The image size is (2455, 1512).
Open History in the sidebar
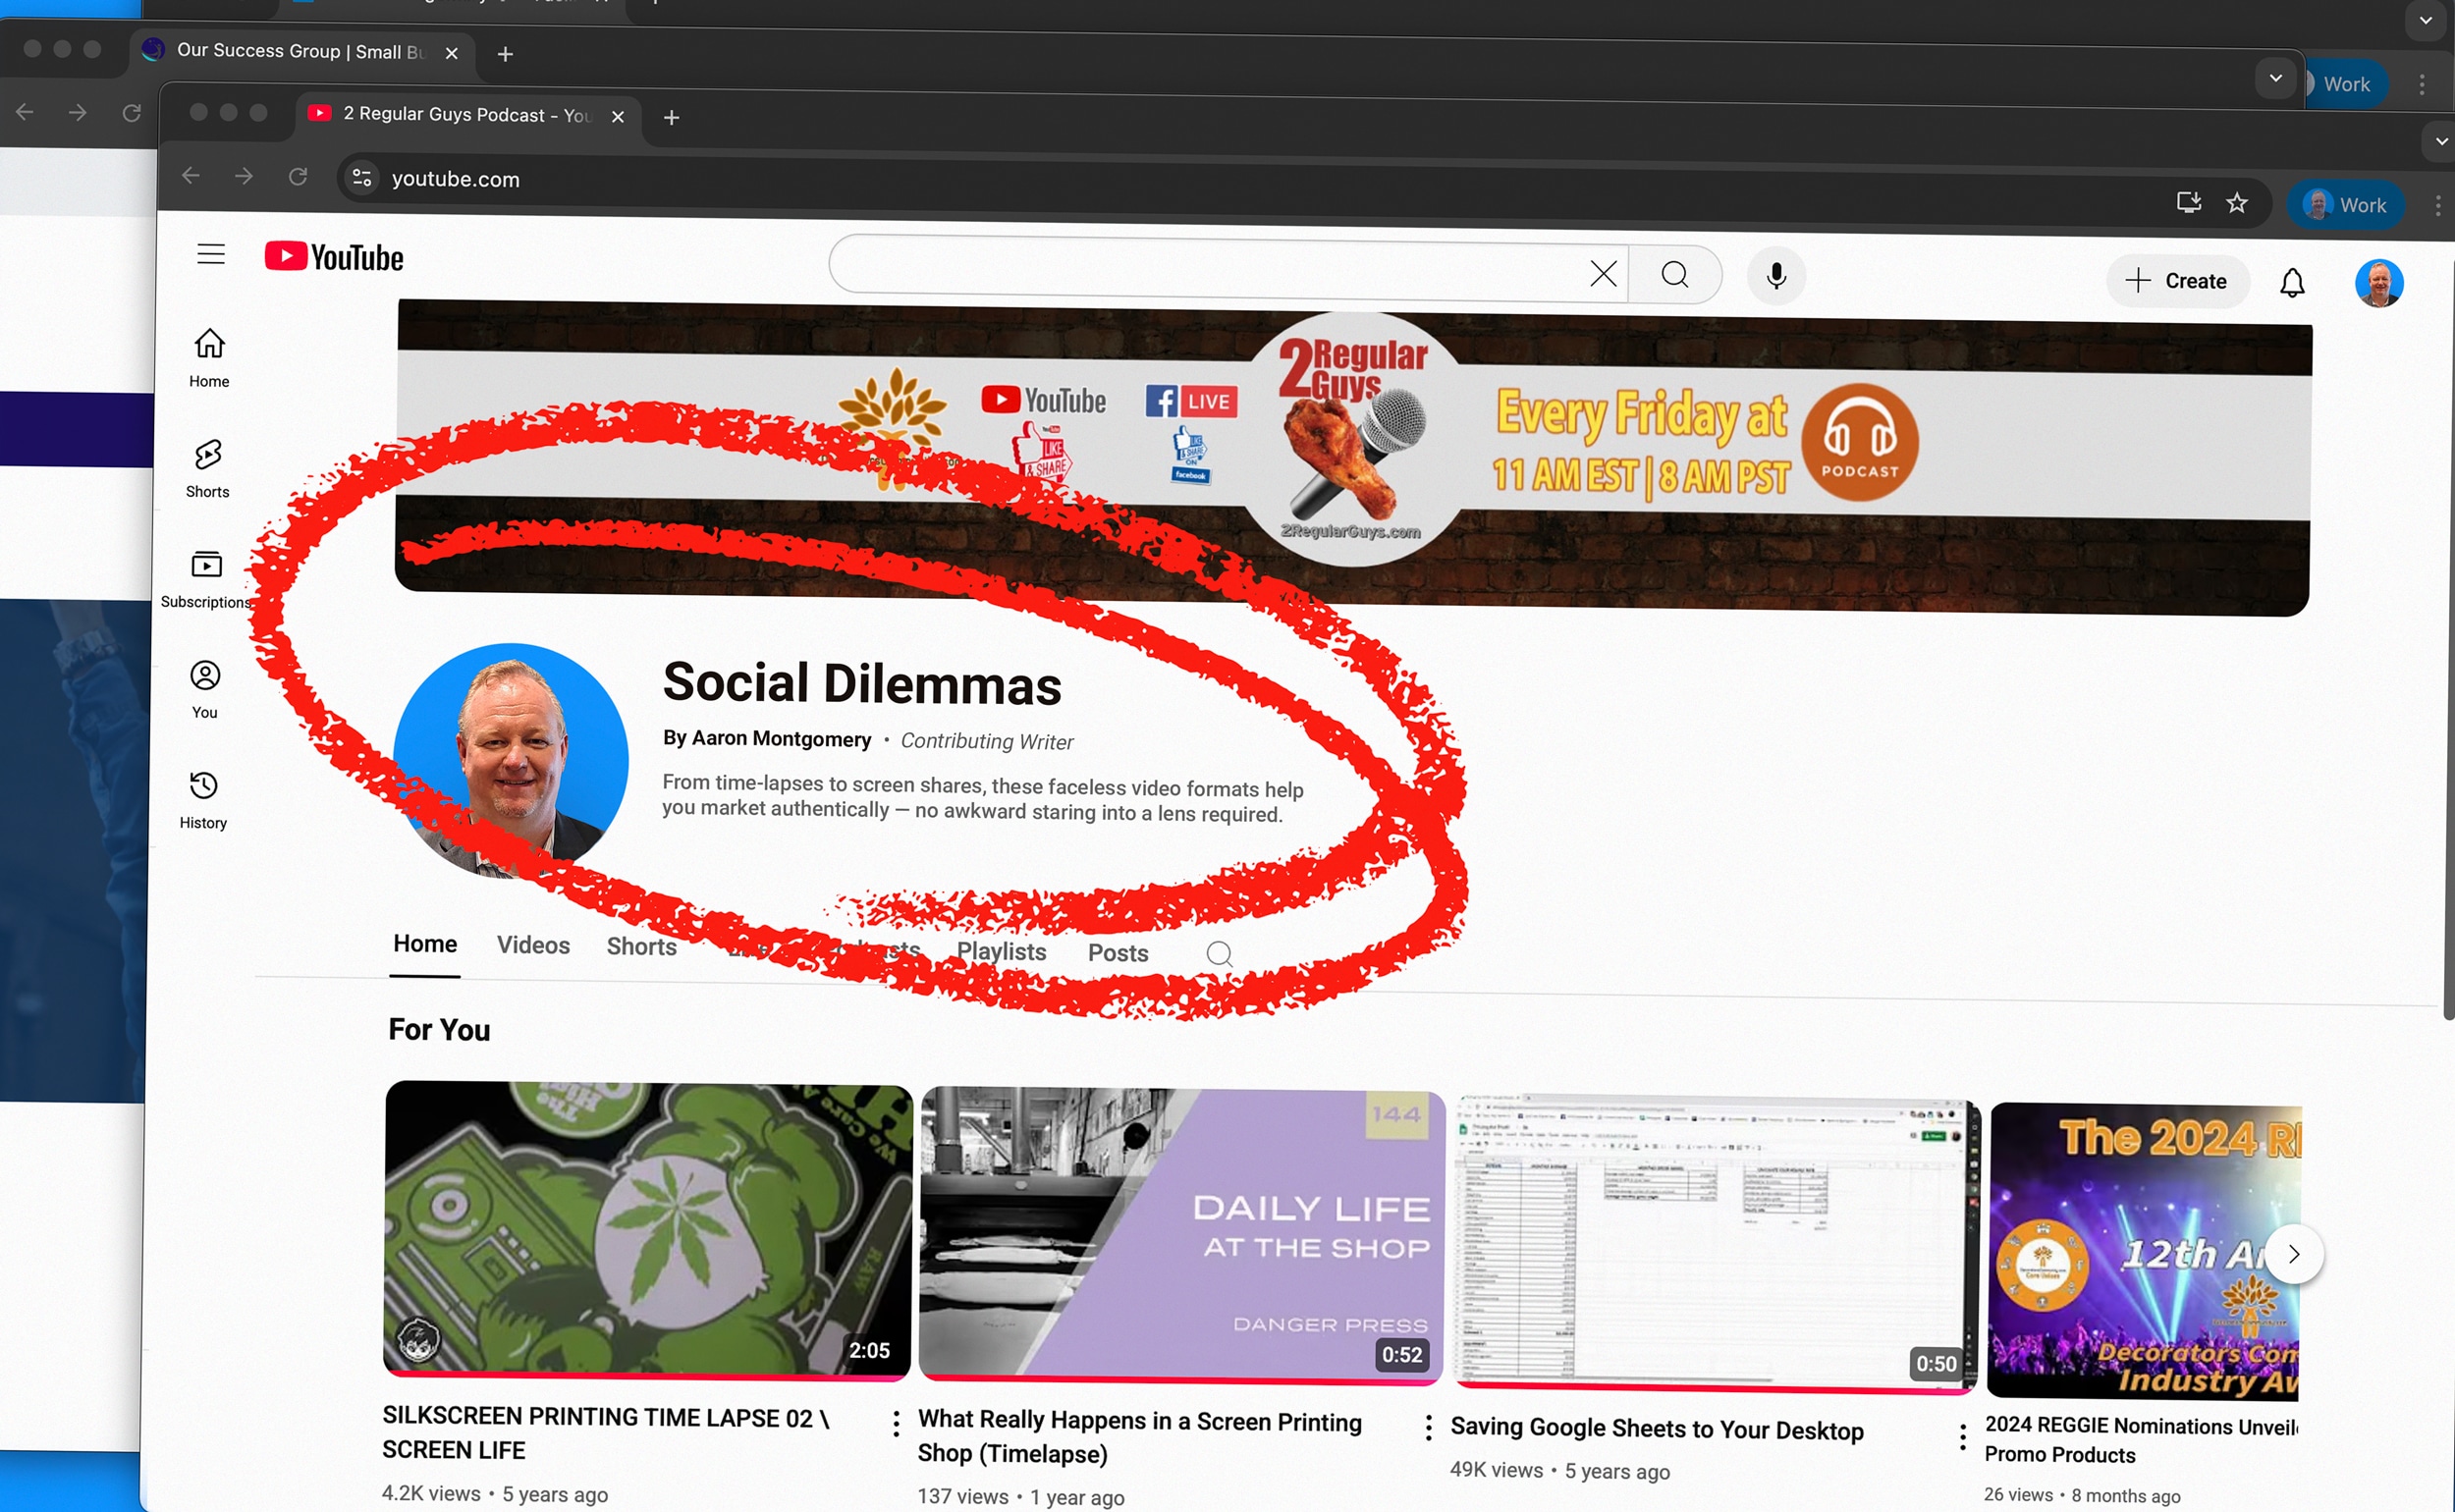(x=203, y=799)
